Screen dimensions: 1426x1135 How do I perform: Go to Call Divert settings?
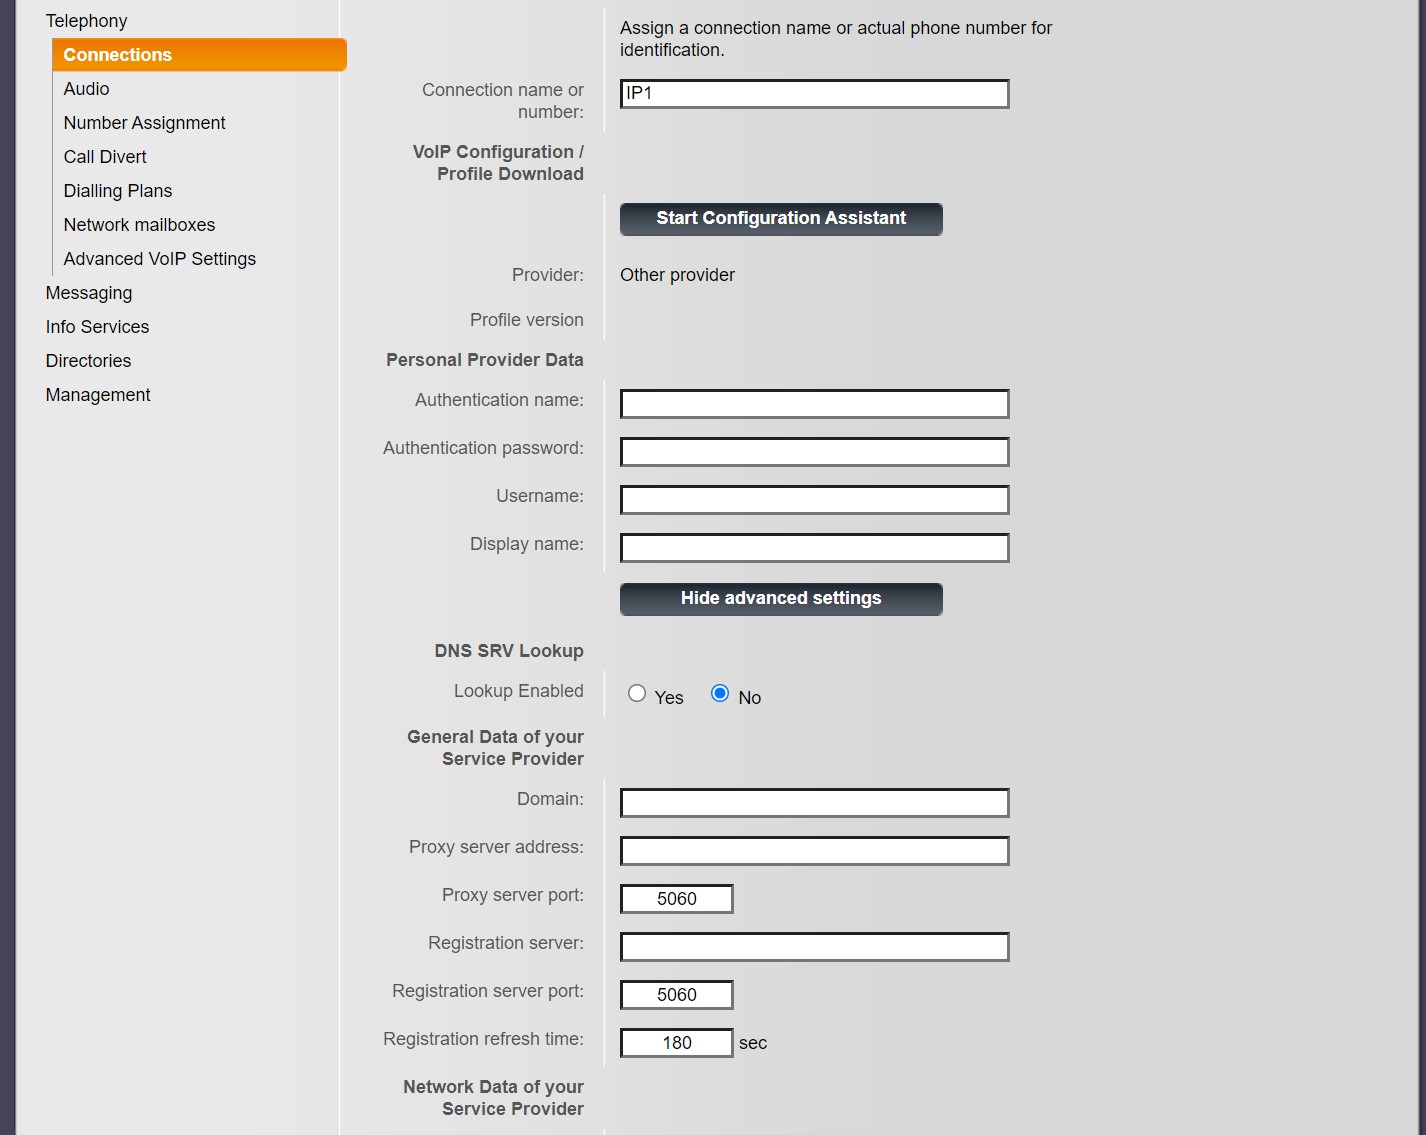pos(105,157)
